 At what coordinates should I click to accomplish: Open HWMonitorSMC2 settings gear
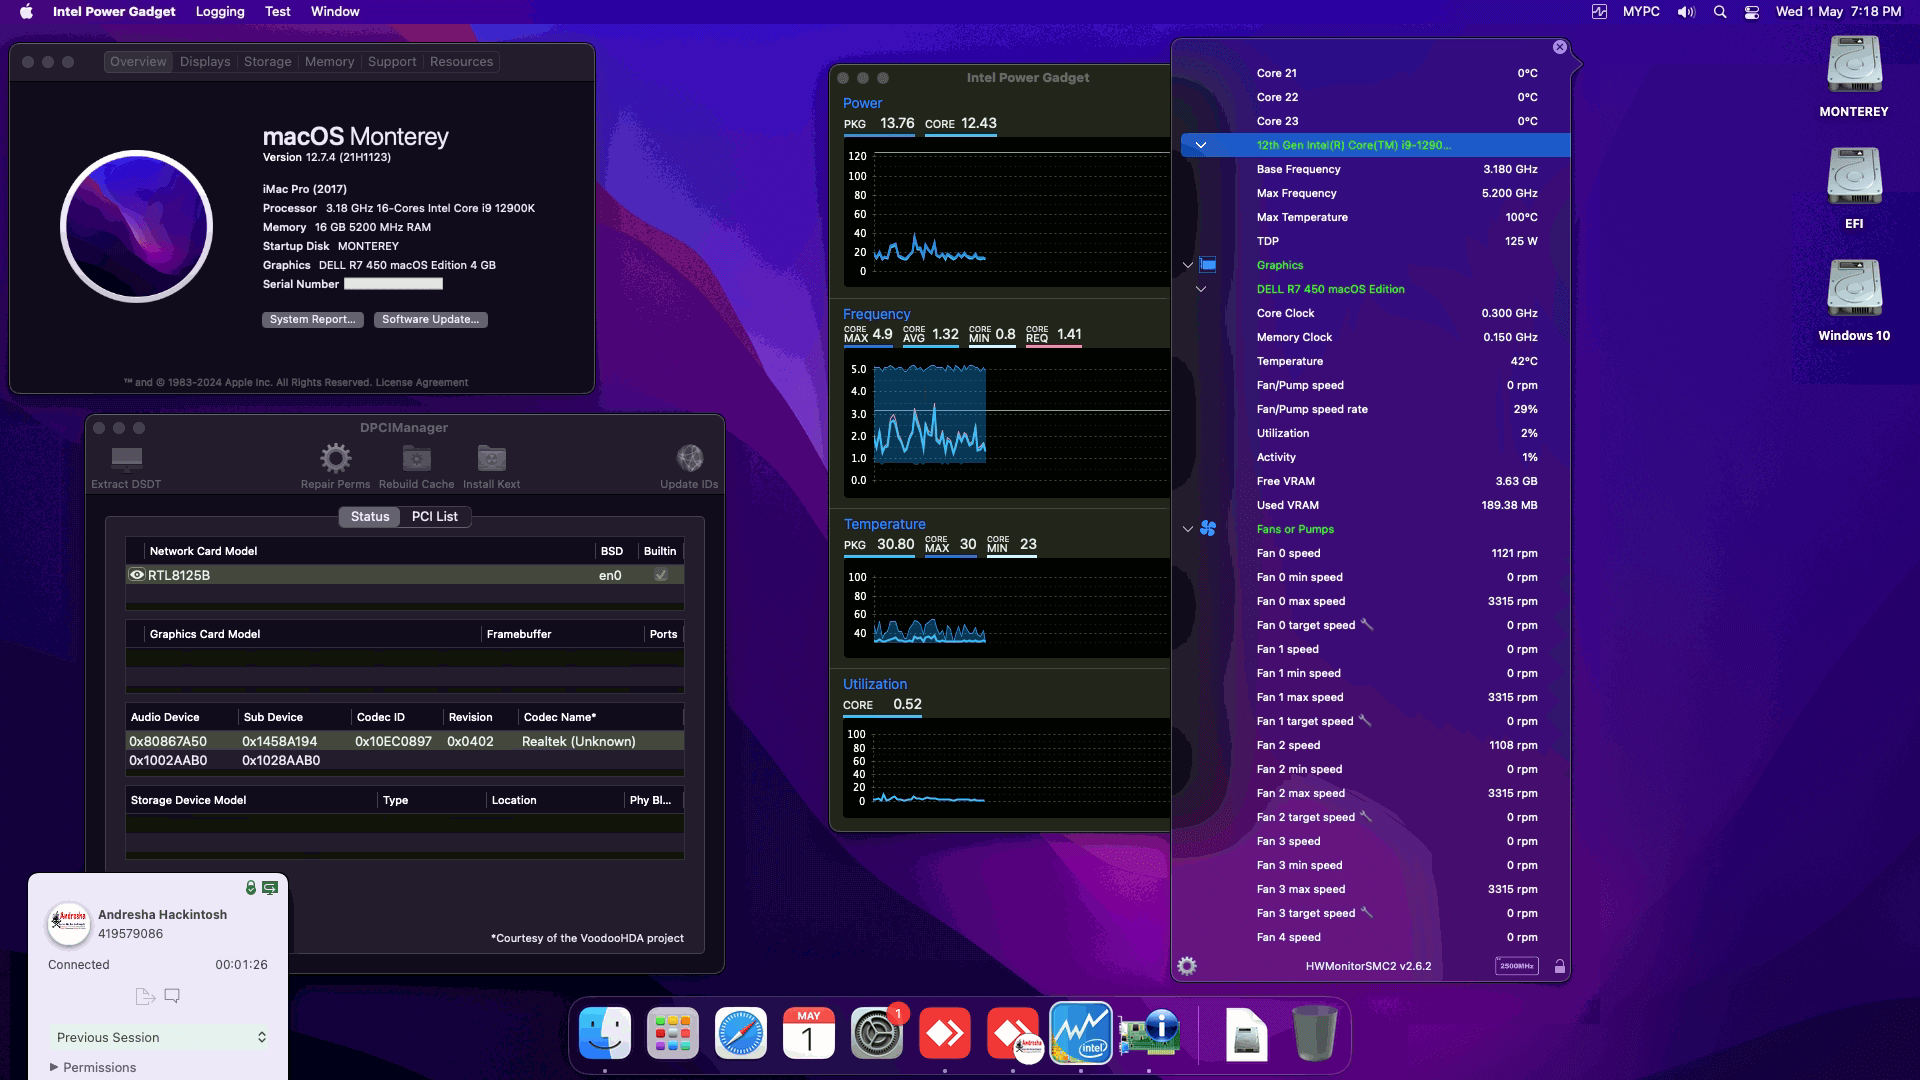pos(1187,966)
